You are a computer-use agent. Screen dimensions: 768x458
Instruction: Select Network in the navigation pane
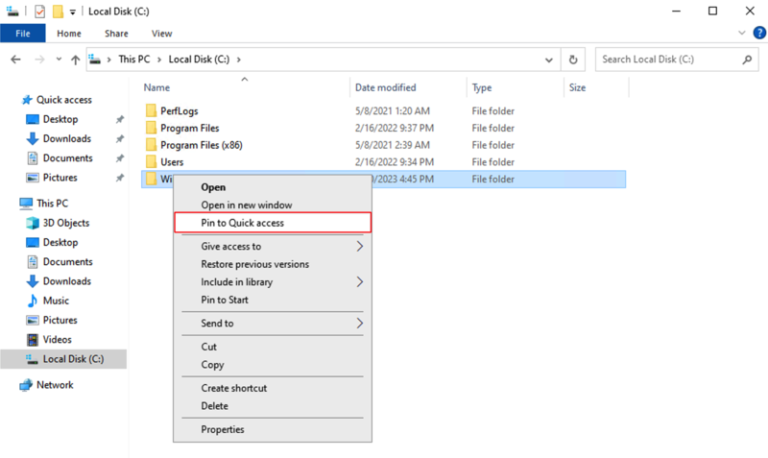coord(54,385)
